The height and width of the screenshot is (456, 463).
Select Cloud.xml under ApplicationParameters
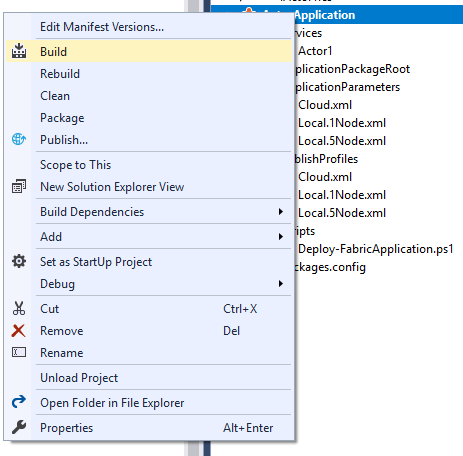coord(325,105)
